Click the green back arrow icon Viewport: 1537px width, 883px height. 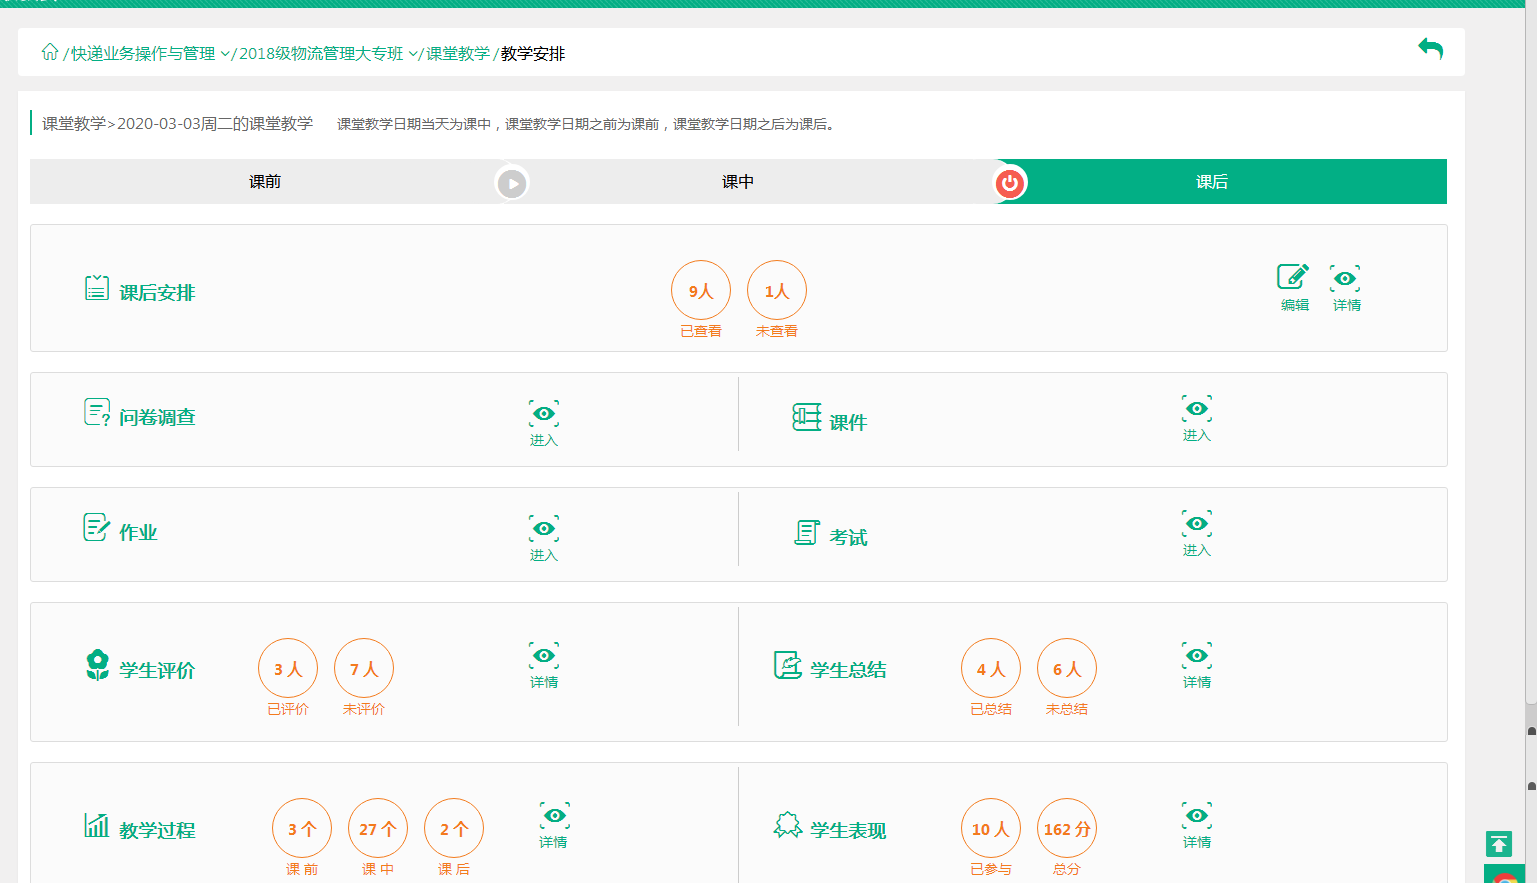(1430, 49)
